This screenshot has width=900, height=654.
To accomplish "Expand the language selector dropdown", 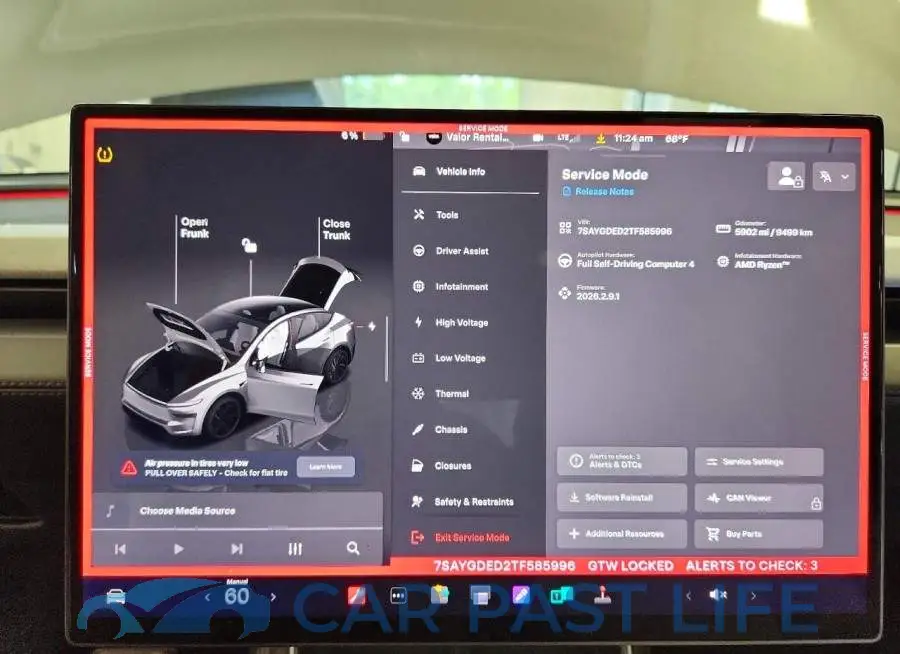I will 834,177.
